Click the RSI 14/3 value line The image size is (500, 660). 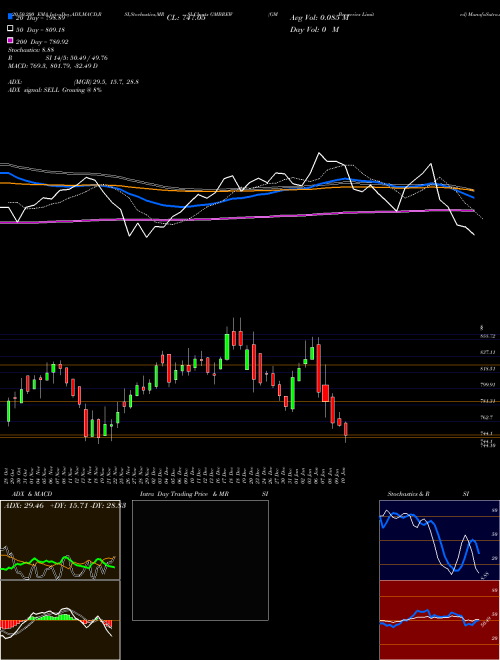coord(58,58)
